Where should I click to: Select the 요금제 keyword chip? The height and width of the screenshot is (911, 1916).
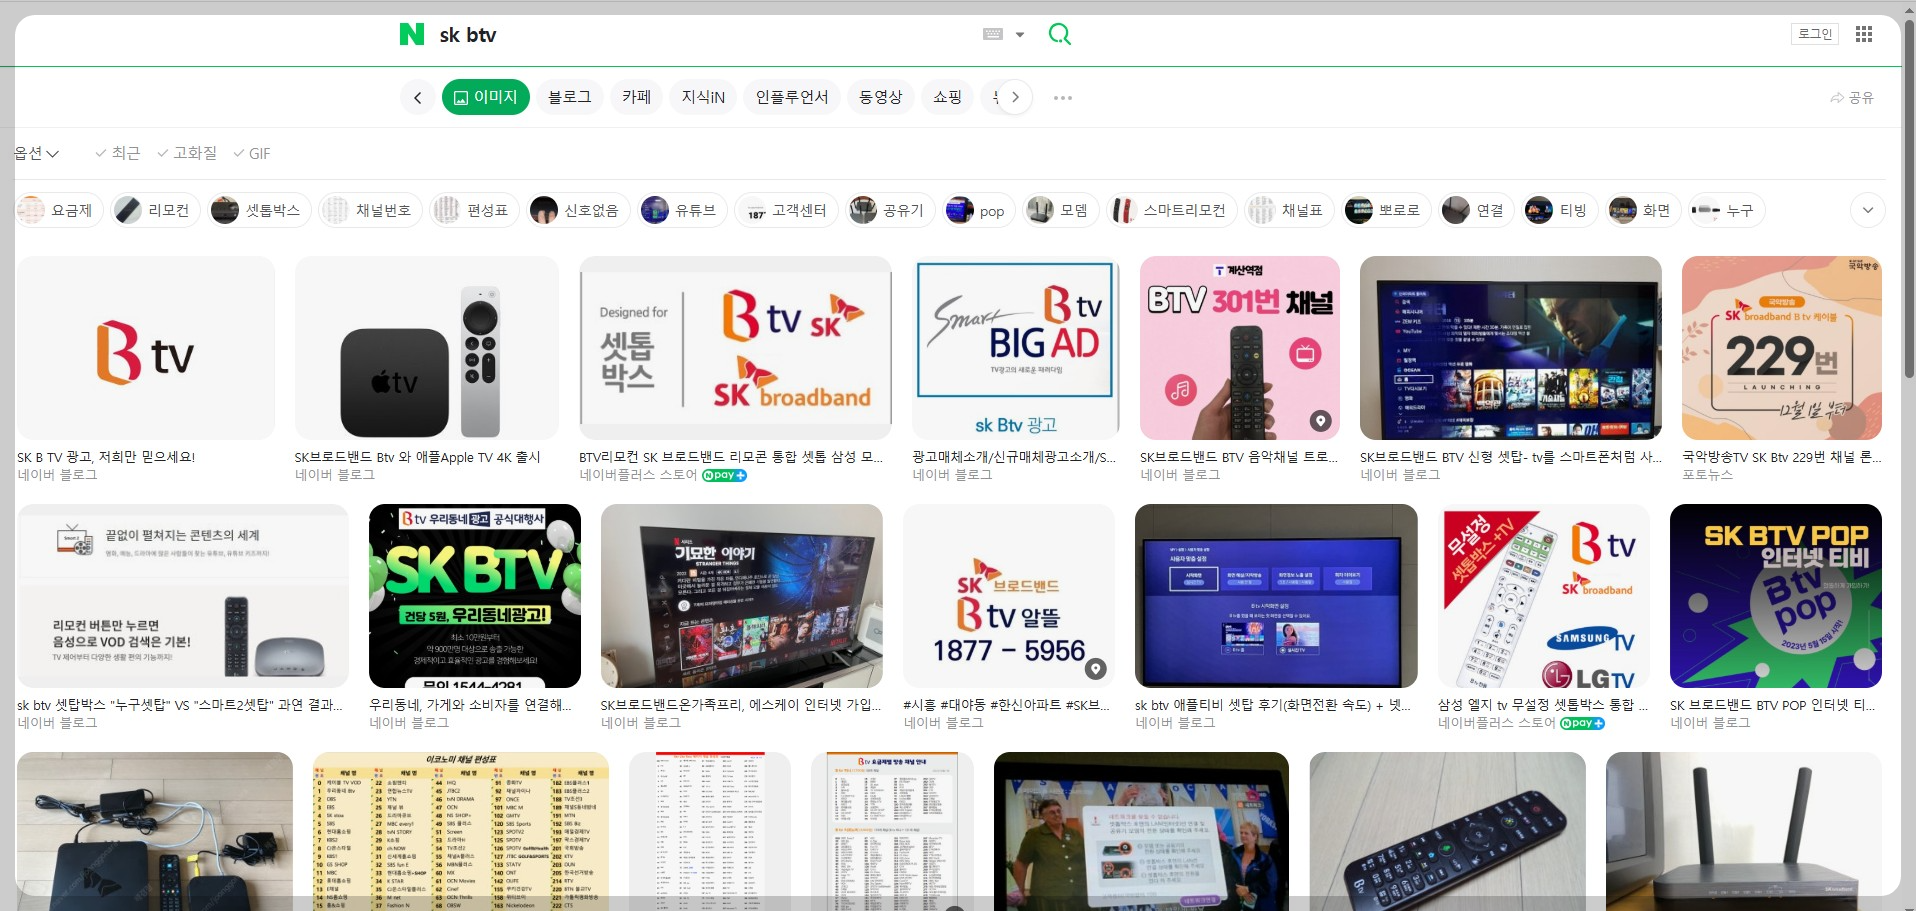tap(59, 210)
